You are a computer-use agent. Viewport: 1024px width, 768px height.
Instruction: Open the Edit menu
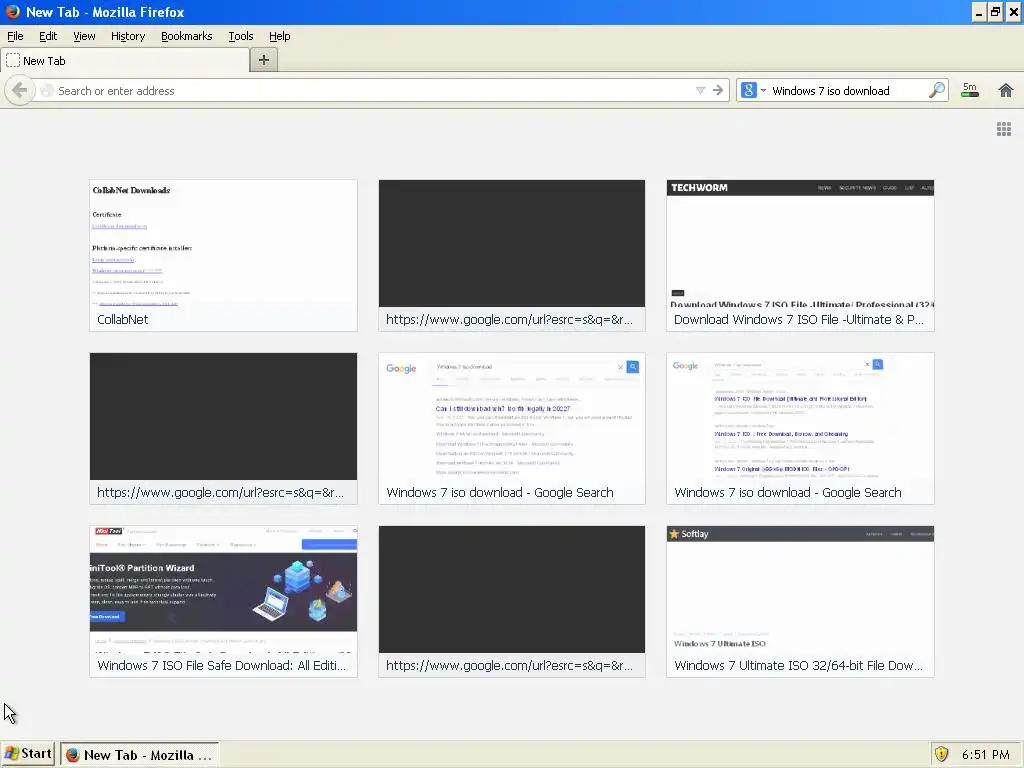pos(48,36)
